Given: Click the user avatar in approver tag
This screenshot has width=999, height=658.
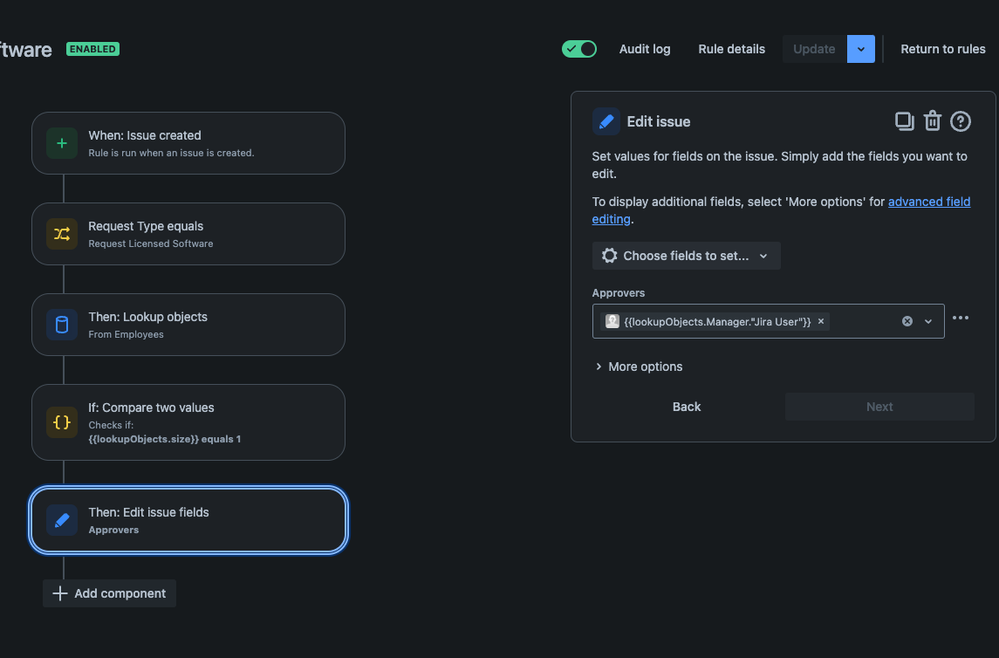Looking at the screenshot, I should pyautogui.click(x=612, y=321).
